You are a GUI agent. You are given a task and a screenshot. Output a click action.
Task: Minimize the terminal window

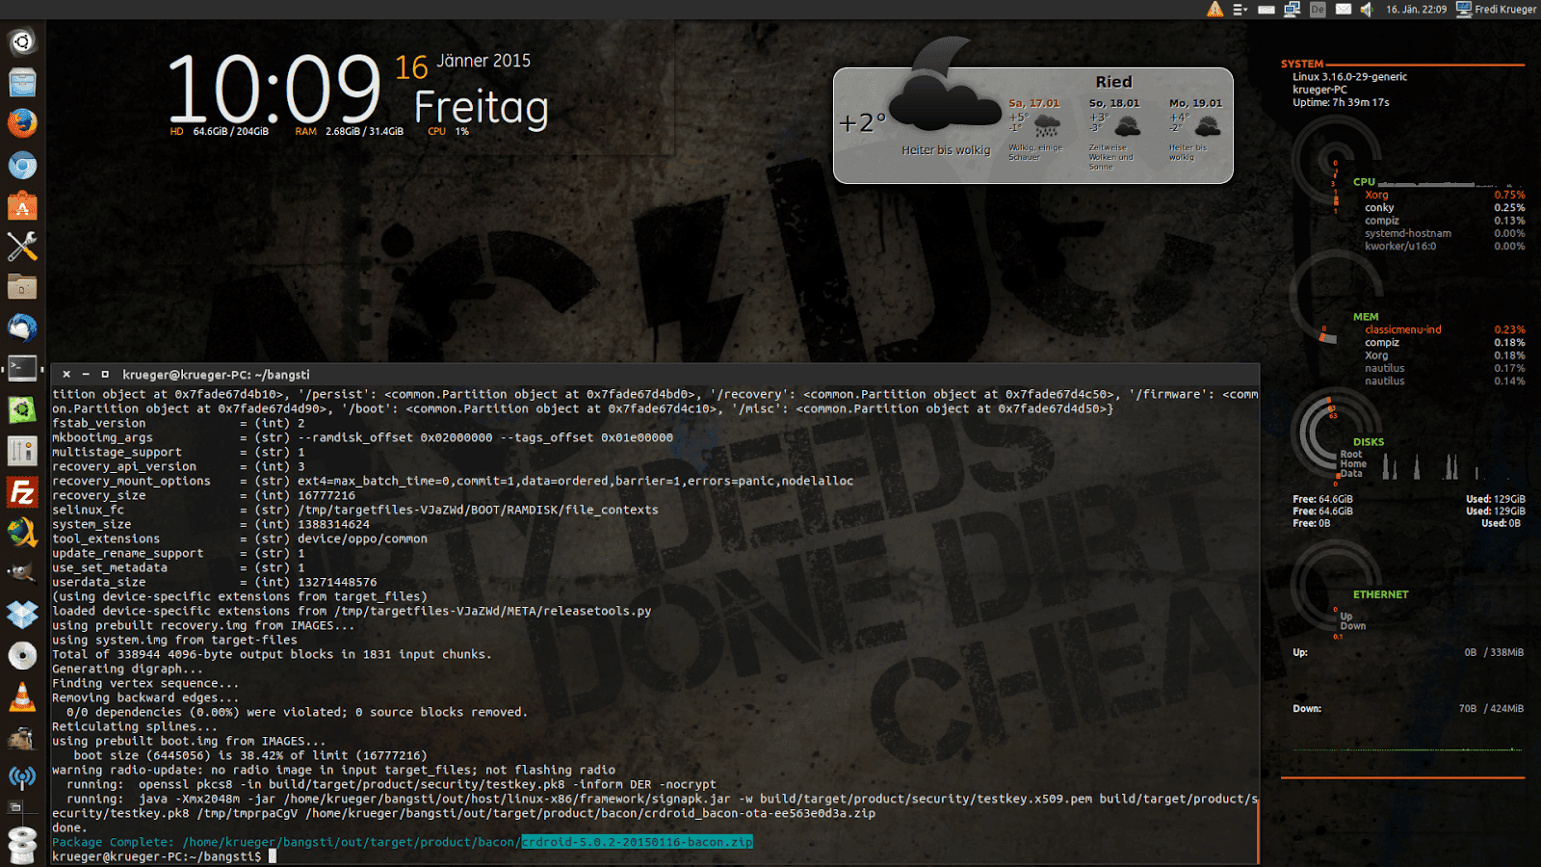[x=86, y=374]
